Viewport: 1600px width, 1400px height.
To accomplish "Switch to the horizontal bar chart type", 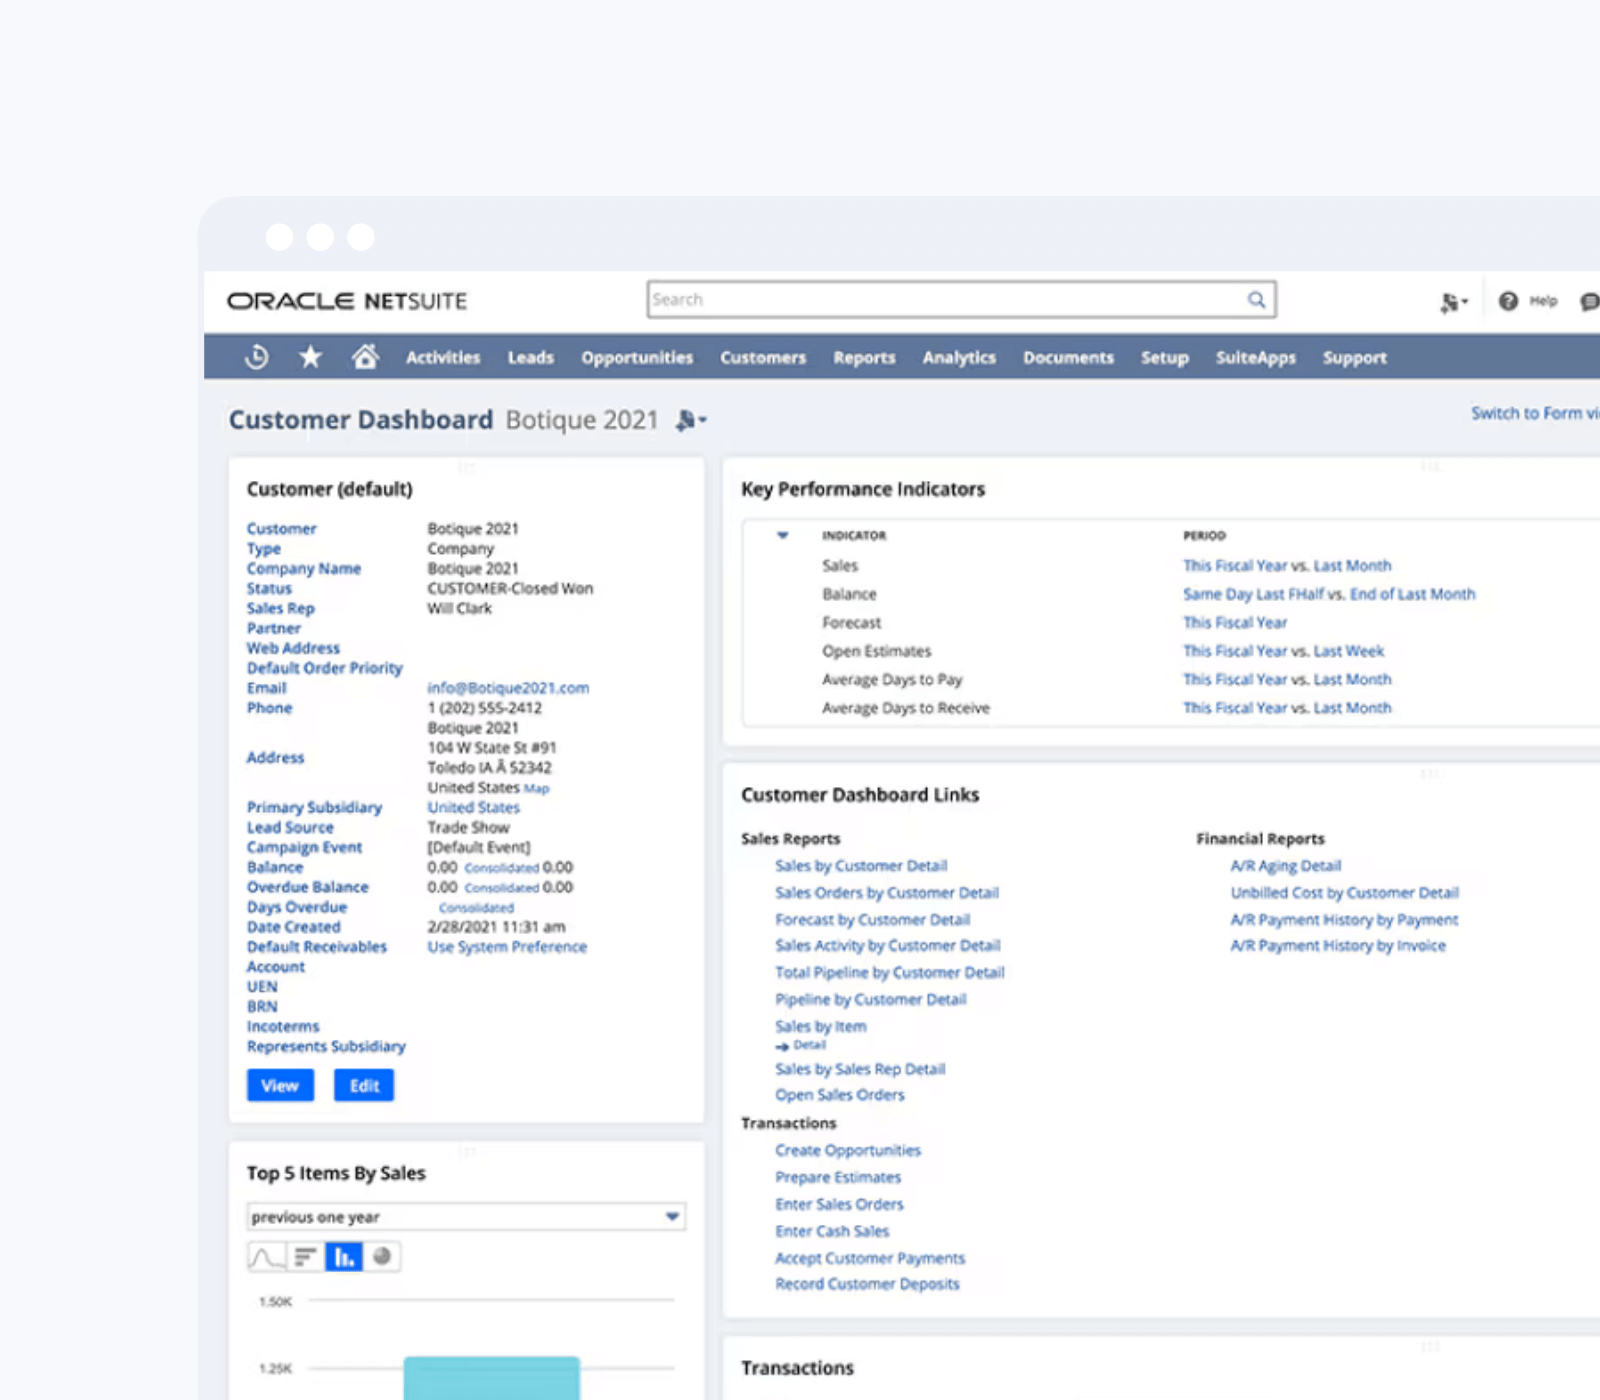I will [305, 1257].
